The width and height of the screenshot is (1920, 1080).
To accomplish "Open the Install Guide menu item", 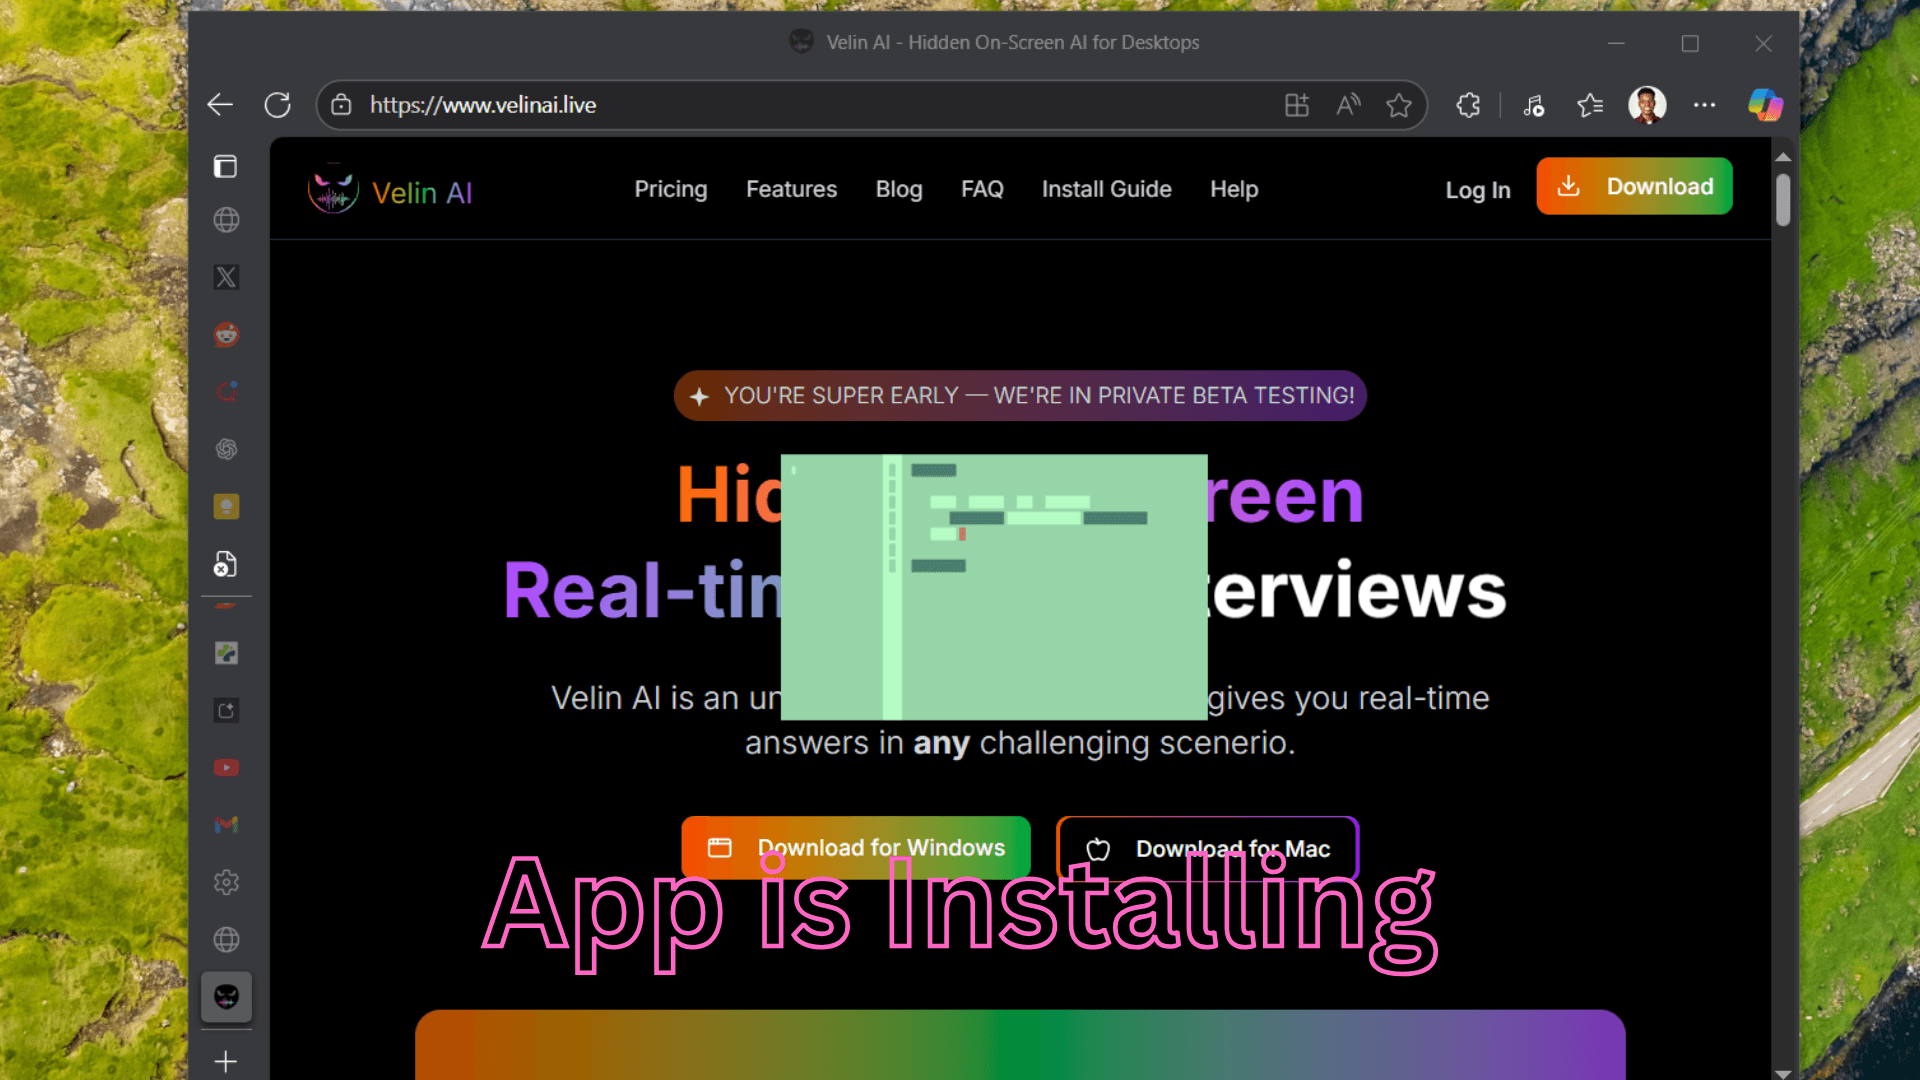I will (x=1106, y=189).
